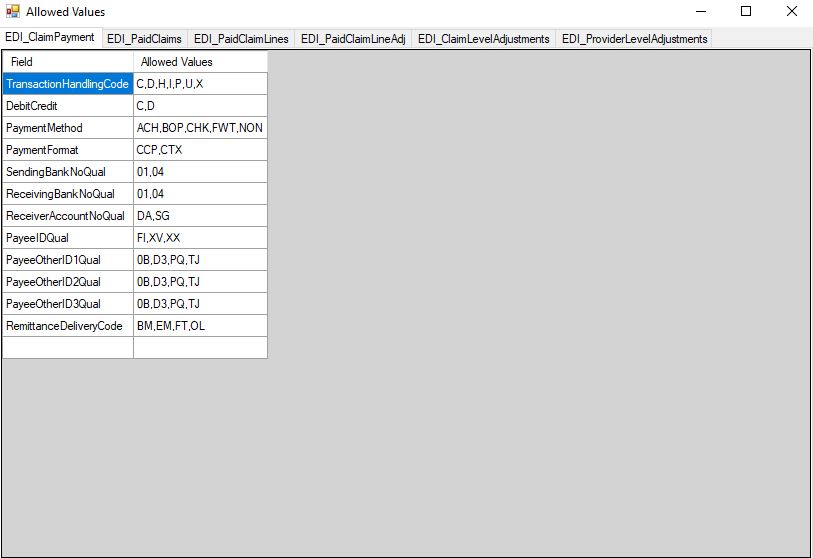Select the PayeeIDQual field cell
813x558 pixels.
coord(68,238)
